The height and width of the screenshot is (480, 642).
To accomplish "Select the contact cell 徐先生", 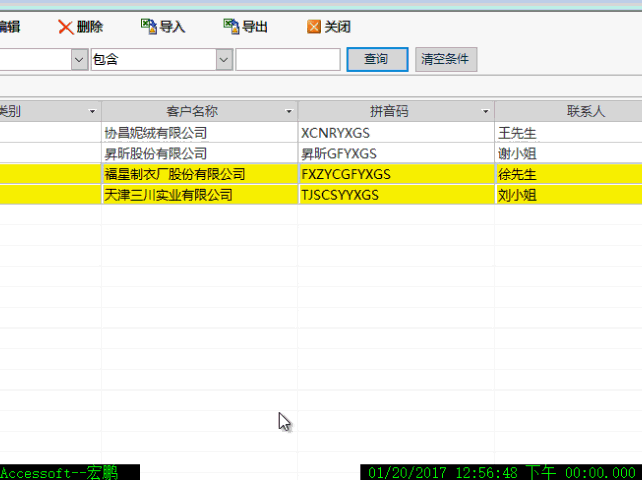I will coord(568,174).
